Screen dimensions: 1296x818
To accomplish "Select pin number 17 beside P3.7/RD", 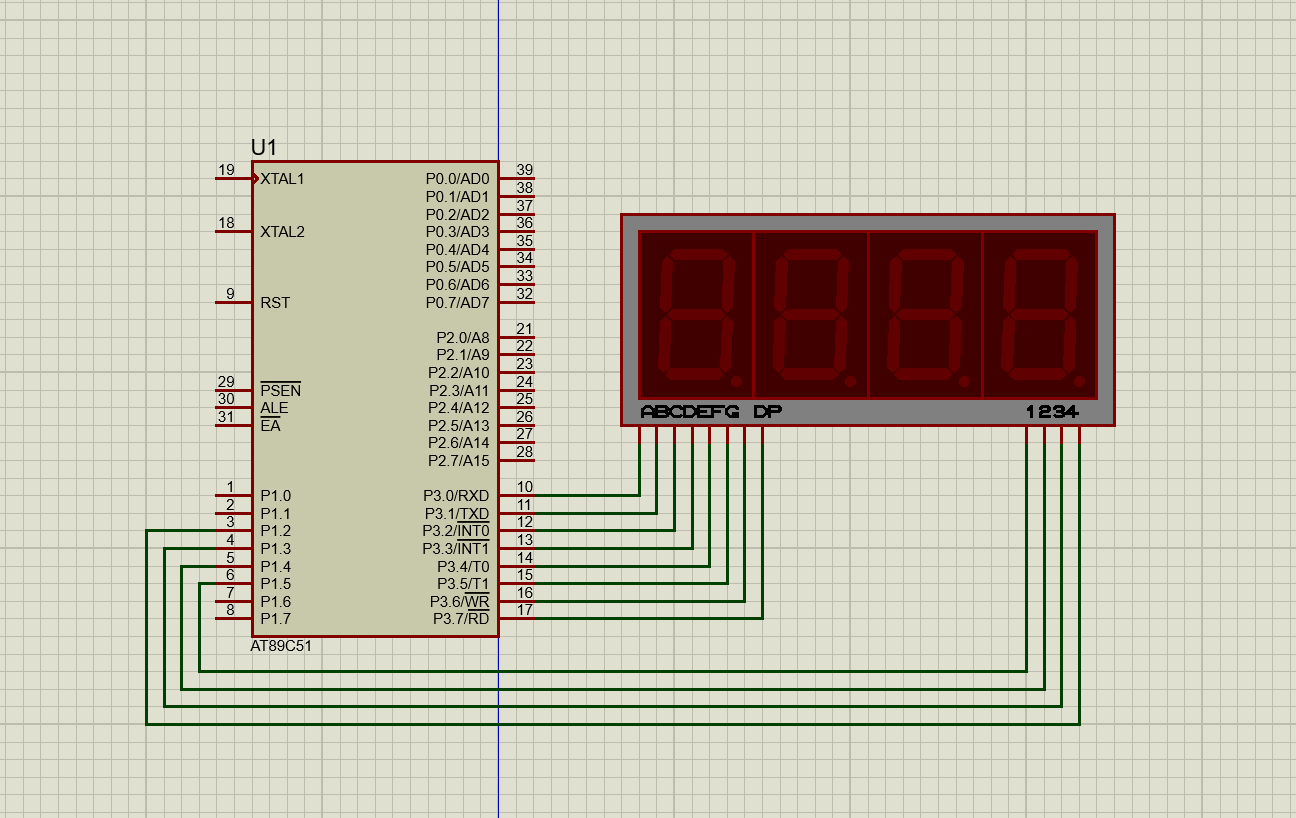I will click(x=524, y=610).
